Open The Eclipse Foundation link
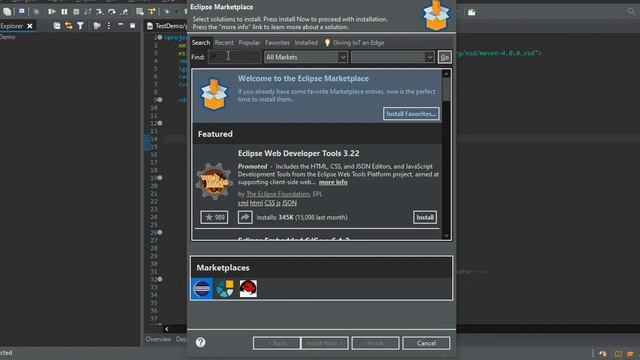This screenshot has height=360, width=640. coord(278,194)
